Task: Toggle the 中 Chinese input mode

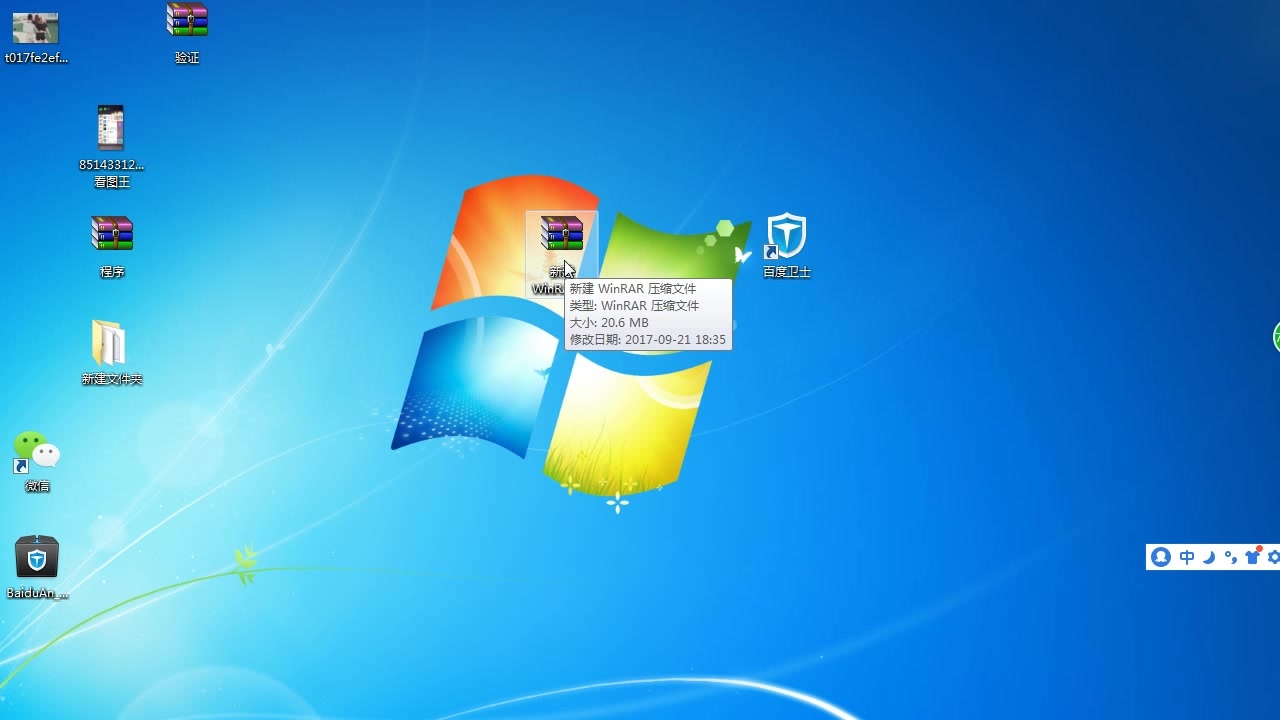Action: coord(1187,557)
